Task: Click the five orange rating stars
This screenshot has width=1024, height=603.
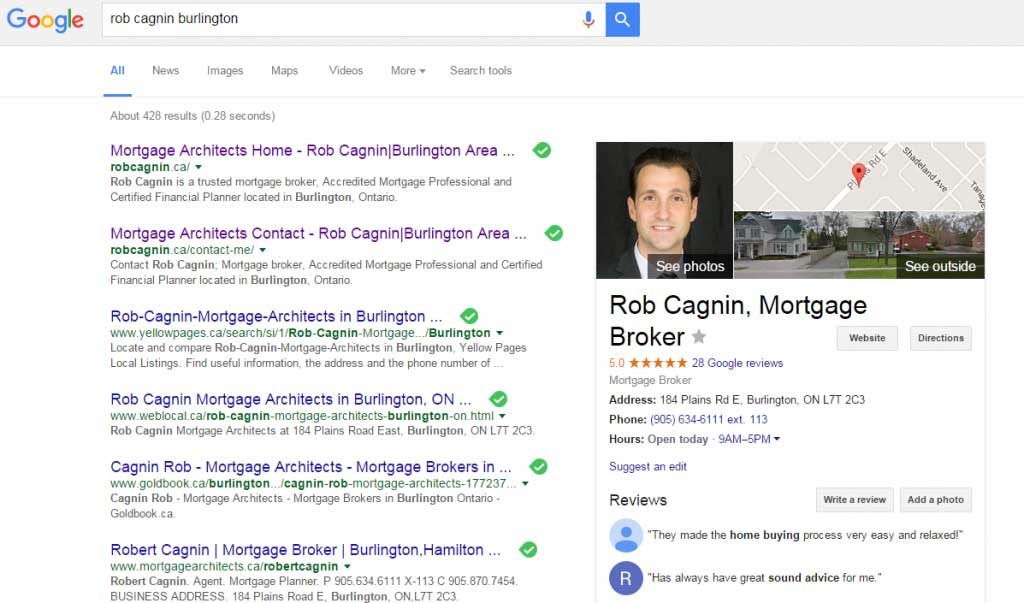Action: click(x=658, y=363)
